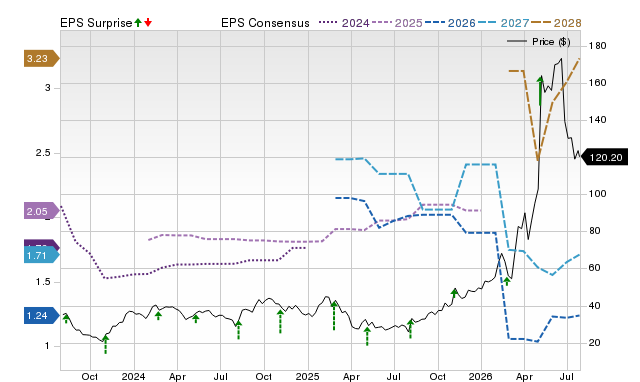Screen dimensions: 640x382
Task: Select the solid green surprise arrow at the 2026 price spike
Action: [540, 91]
